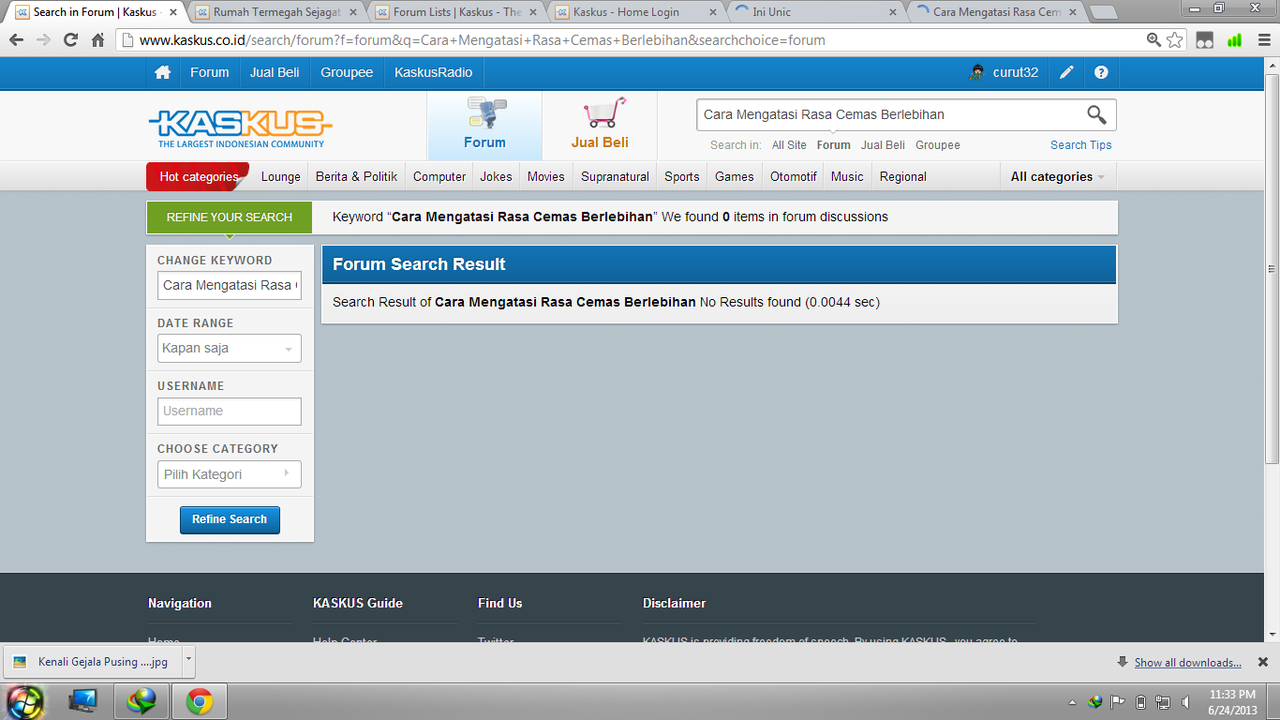The width and height of the screenshot is (1280, 720).
Task: Click Show all downloads link
Action: (1188, 662)
